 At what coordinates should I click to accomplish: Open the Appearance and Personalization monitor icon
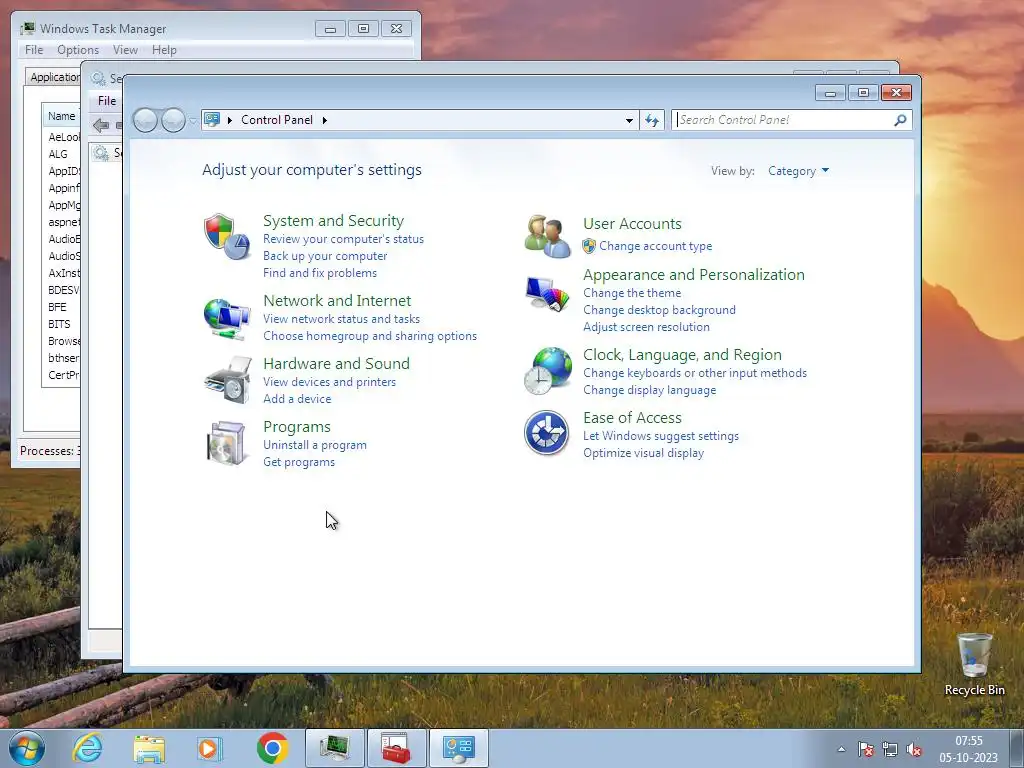click(547, 295)
